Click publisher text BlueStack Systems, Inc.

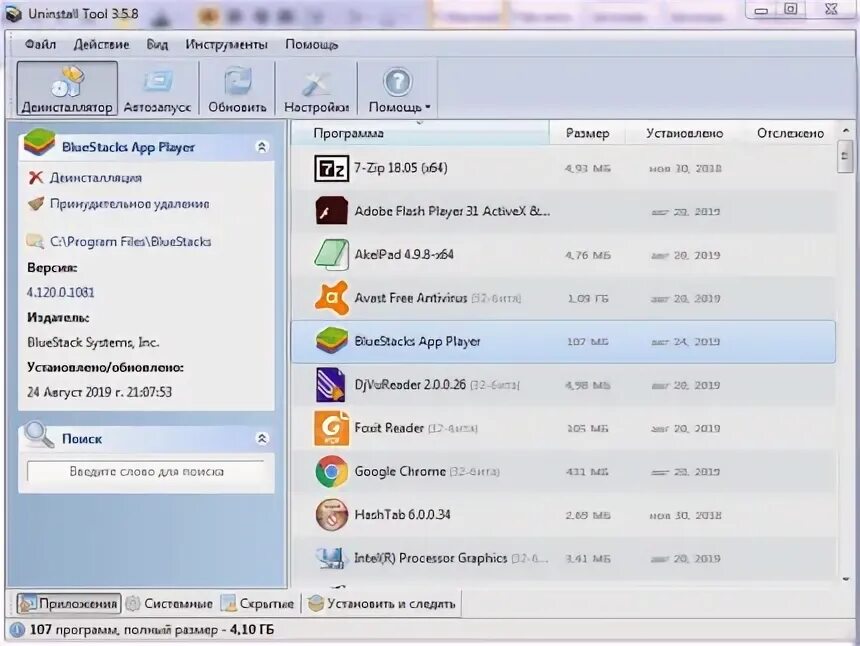[93, 342]
